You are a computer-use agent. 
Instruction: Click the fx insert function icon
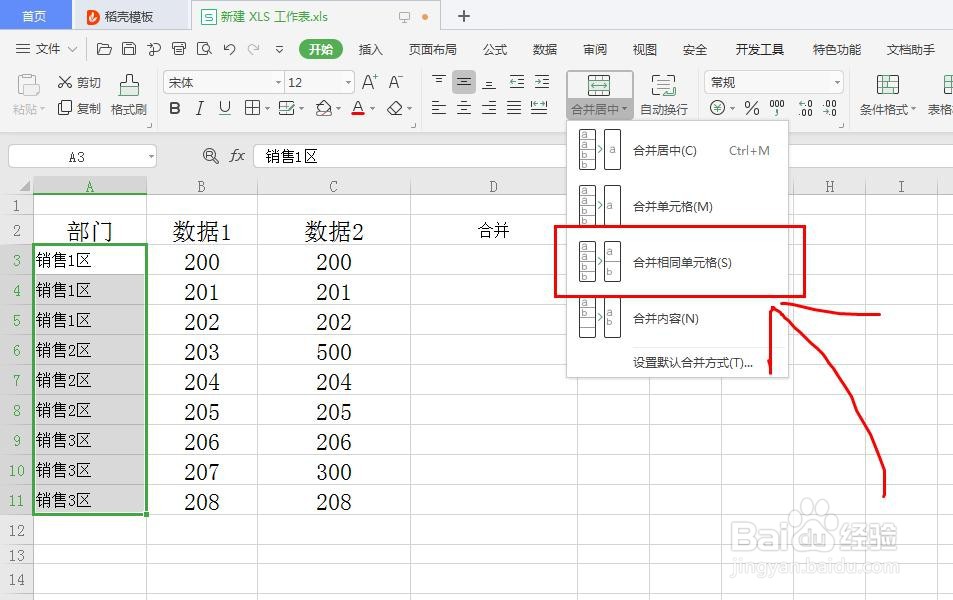pos(237,156)
